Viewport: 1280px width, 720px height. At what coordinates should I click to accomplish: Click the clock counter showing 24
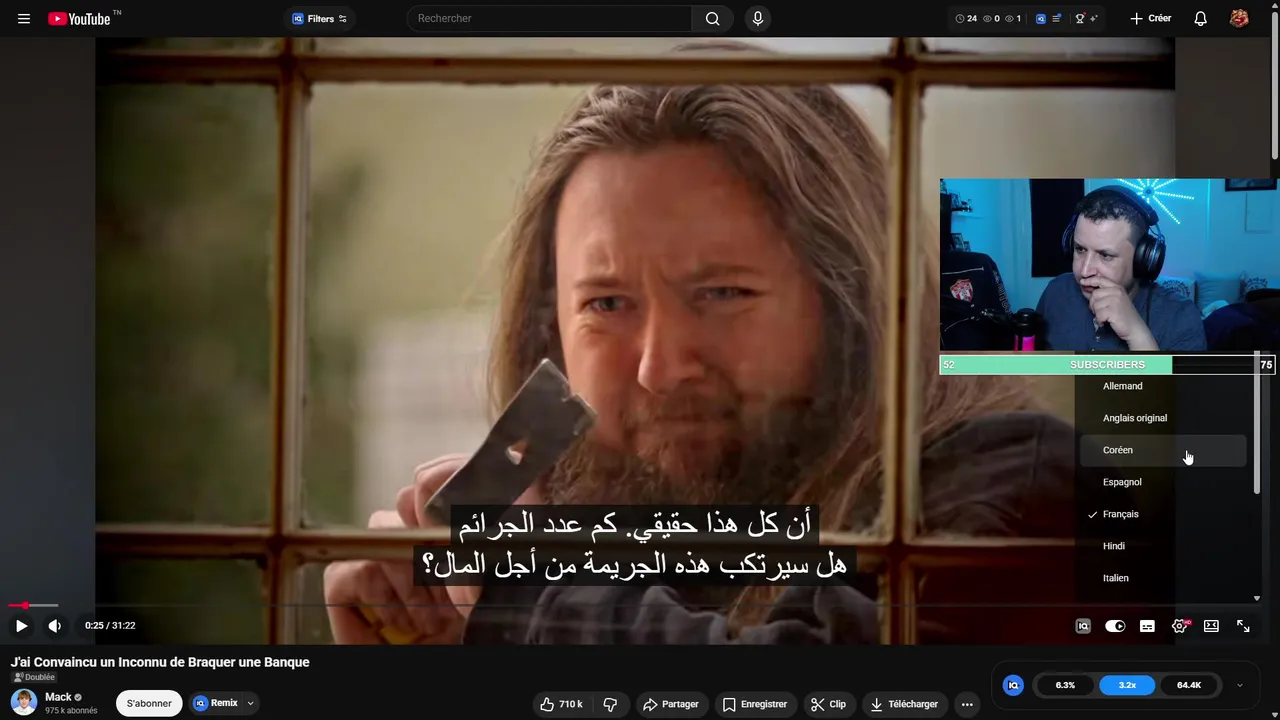click(966, 19)
